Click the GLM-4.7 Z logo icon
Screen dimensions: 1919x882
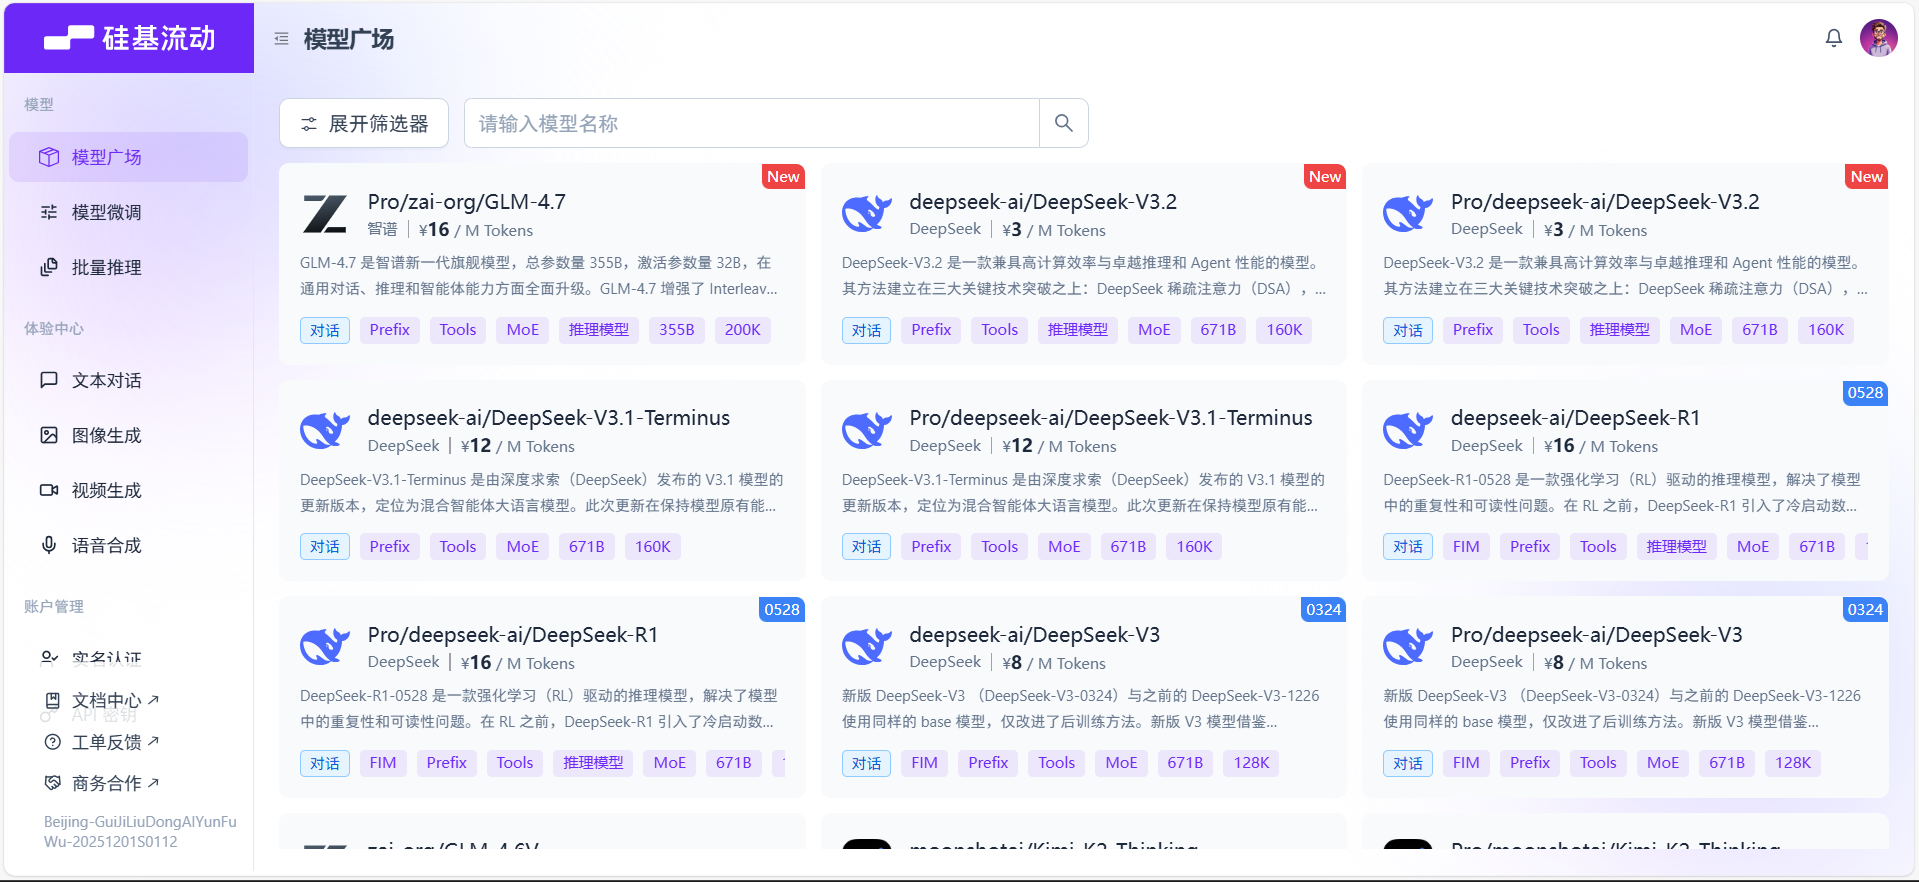(x=325, y=214)
